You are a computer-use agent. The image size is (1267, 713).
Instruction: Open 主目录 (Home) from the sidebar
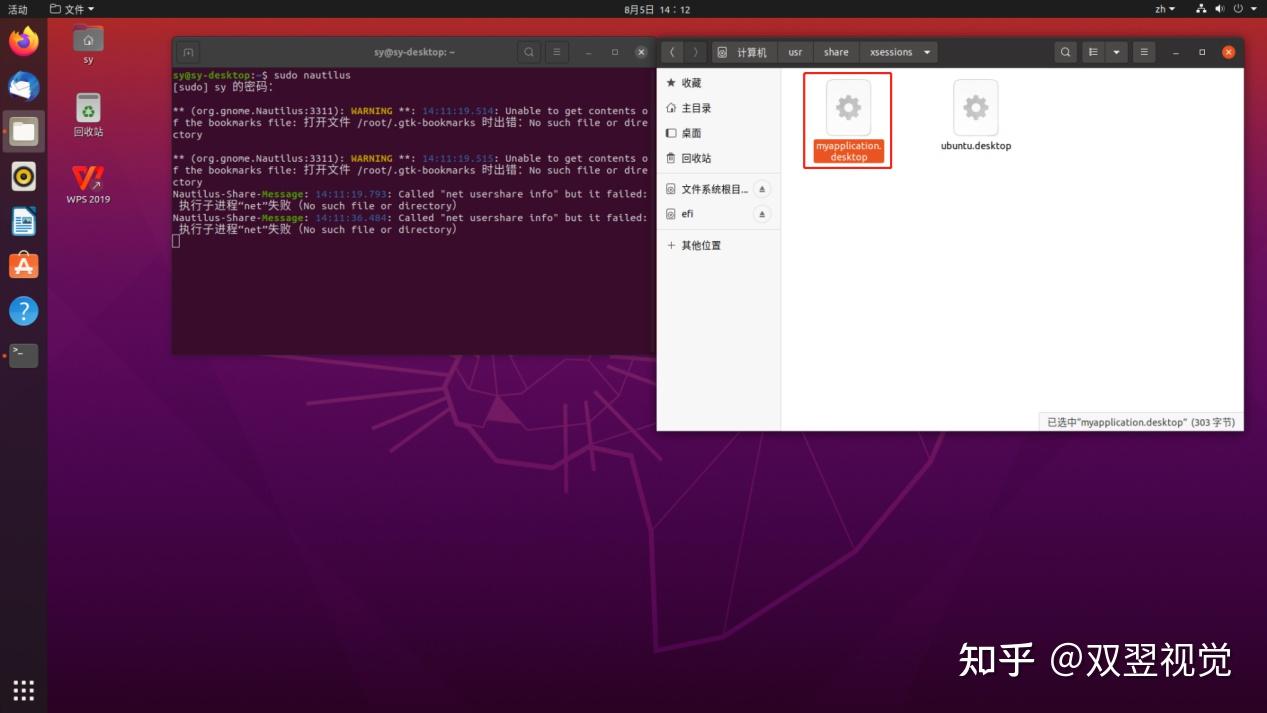[x=694, y=107]
